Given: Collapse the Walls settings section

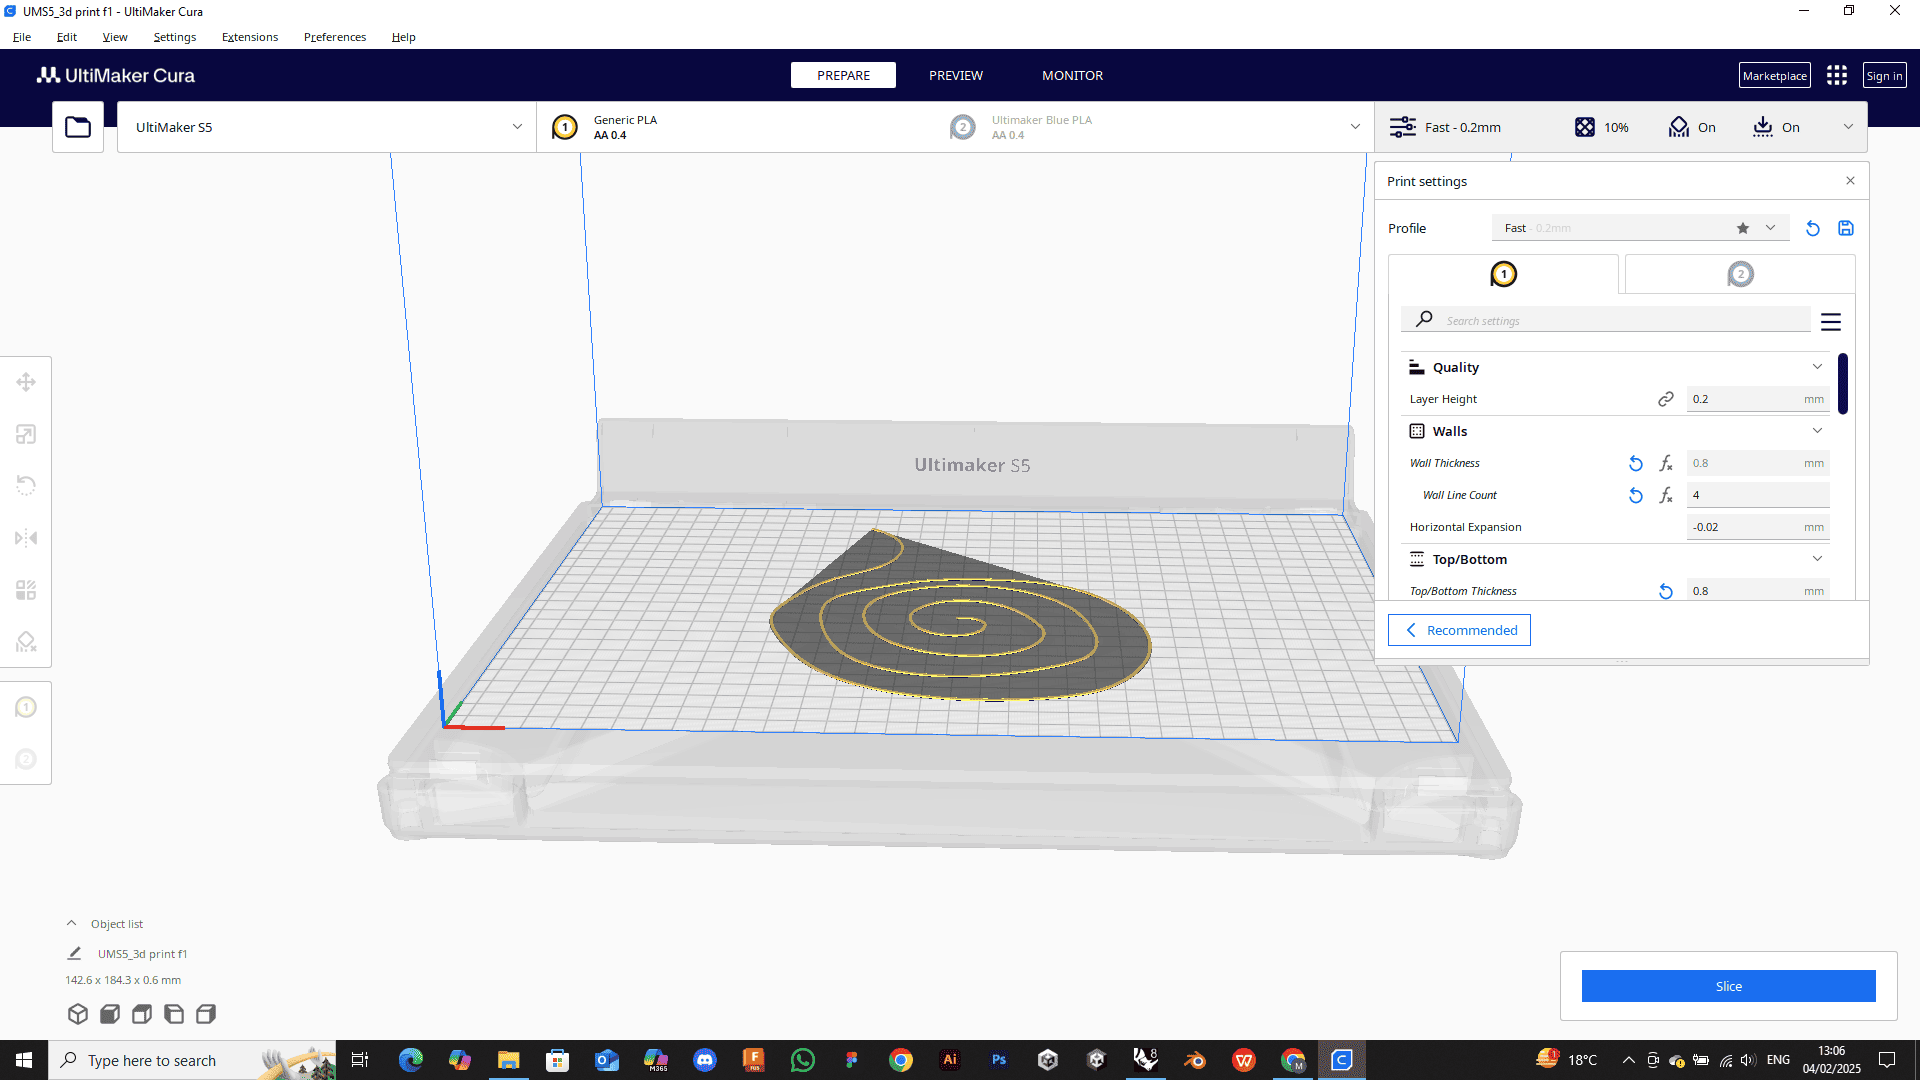Looking at the screenshot, I should [x=1817, y=431].
